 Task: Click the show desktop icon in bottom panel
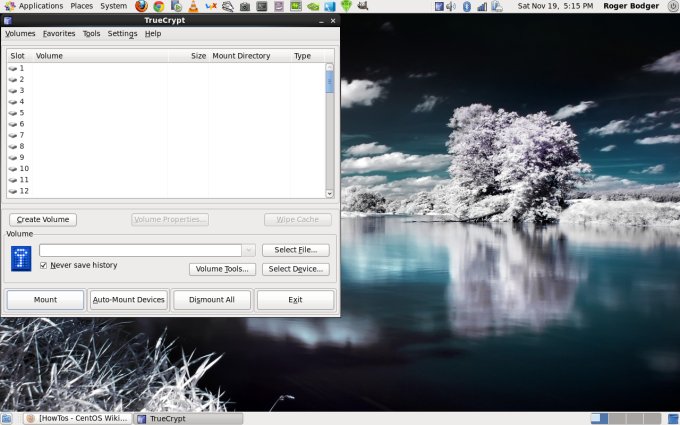7,418
